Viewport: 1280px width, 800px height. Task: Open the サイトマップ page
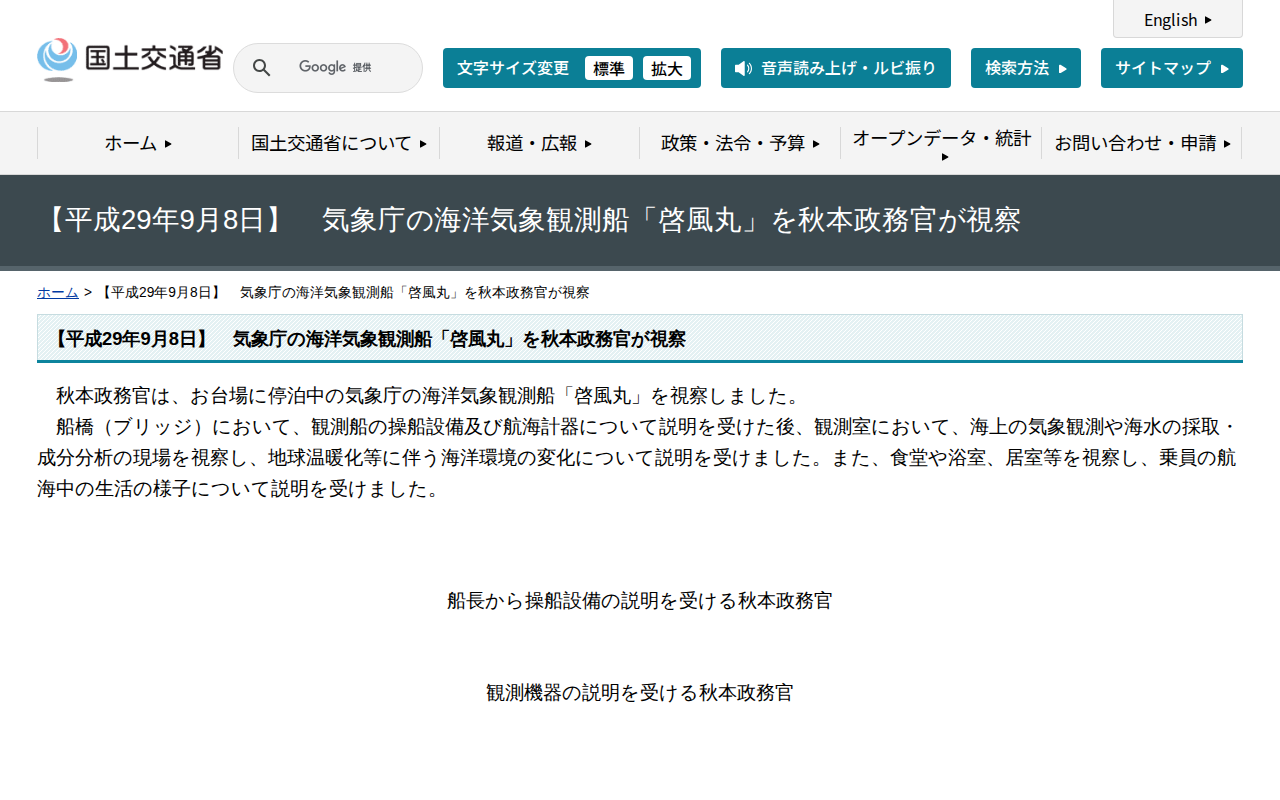tap(1170, 67)
